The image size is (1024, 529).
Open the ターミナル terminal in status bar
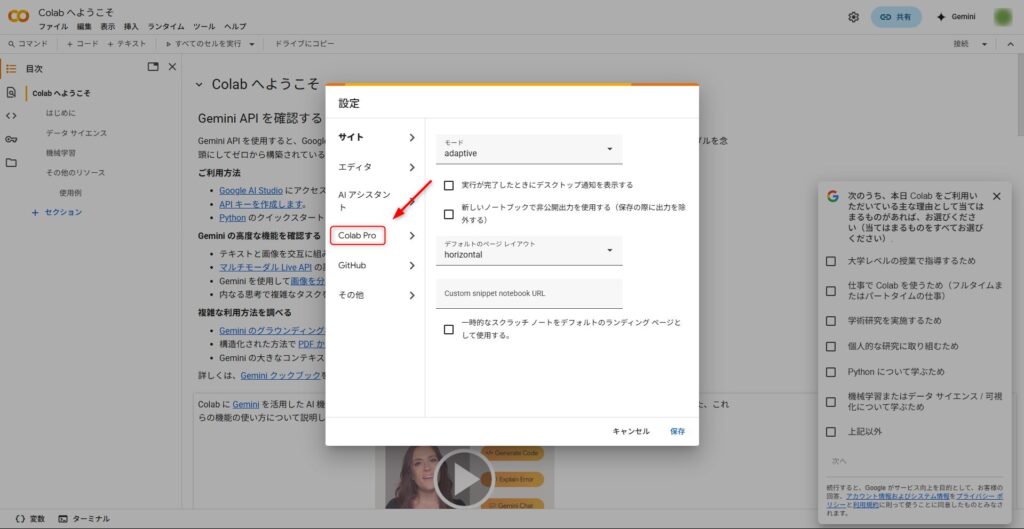[x=84, y=519]
